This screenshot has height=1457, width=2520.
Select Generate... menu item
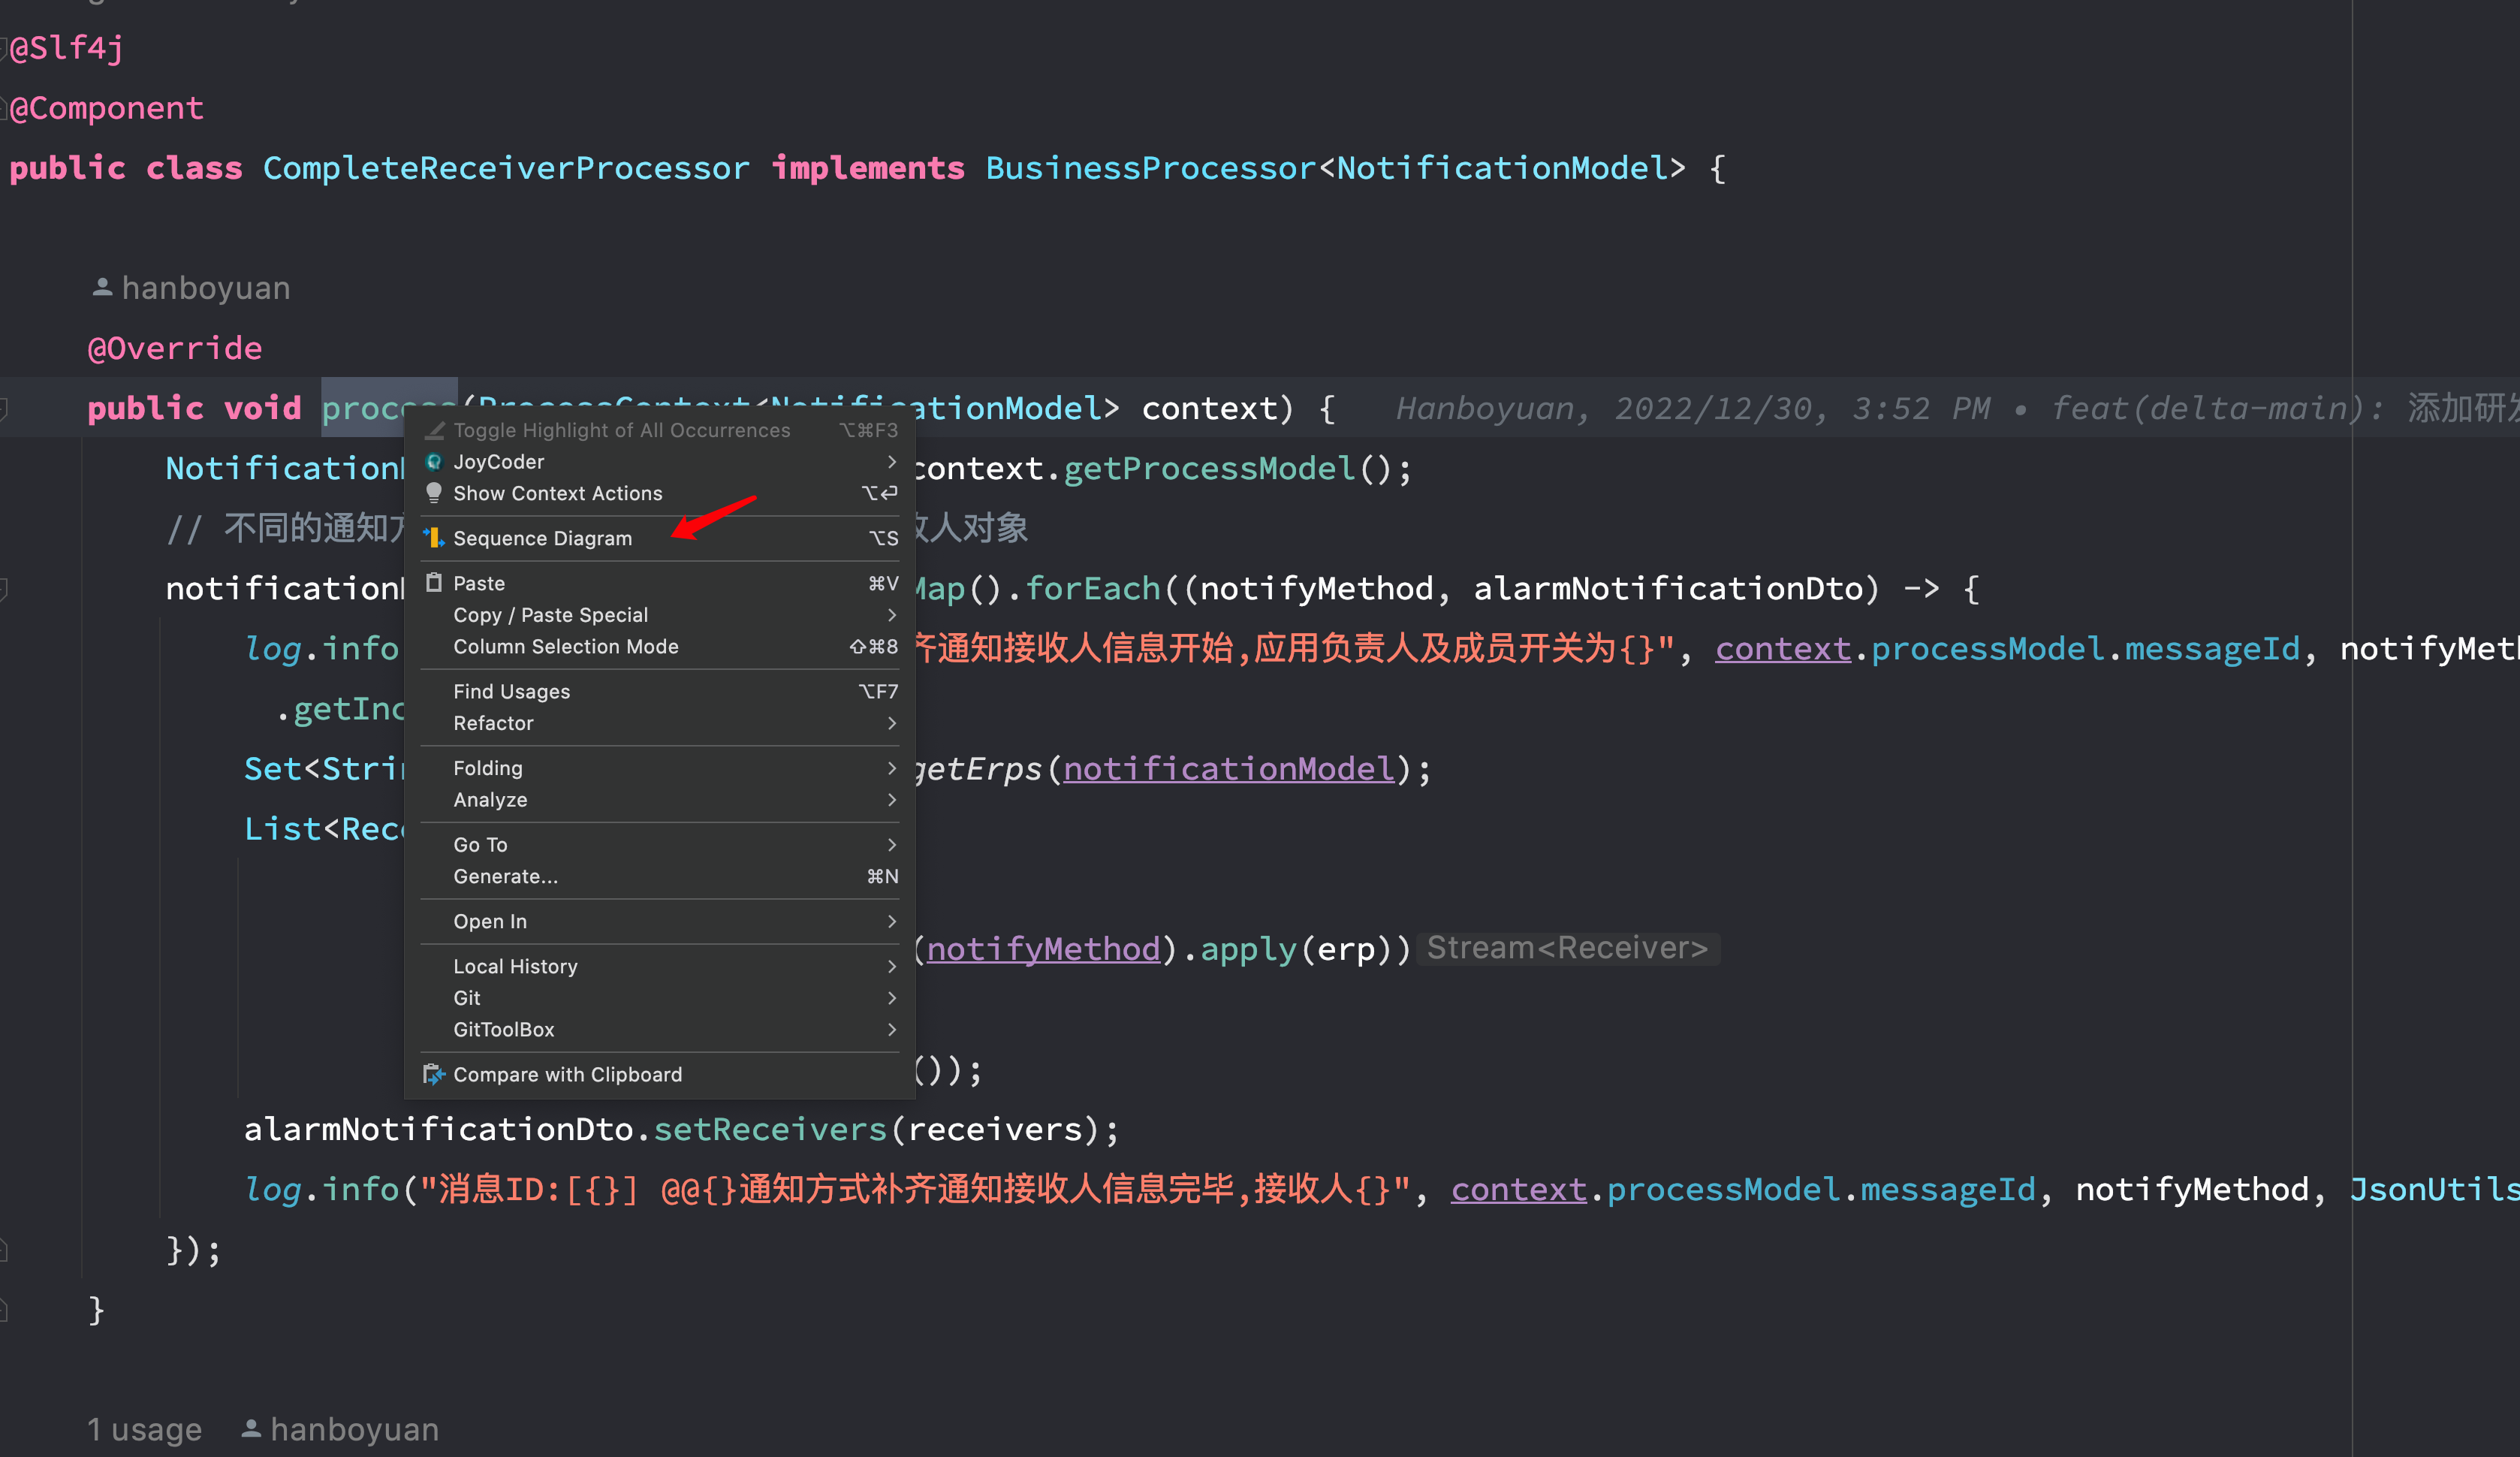coord(660,876)
